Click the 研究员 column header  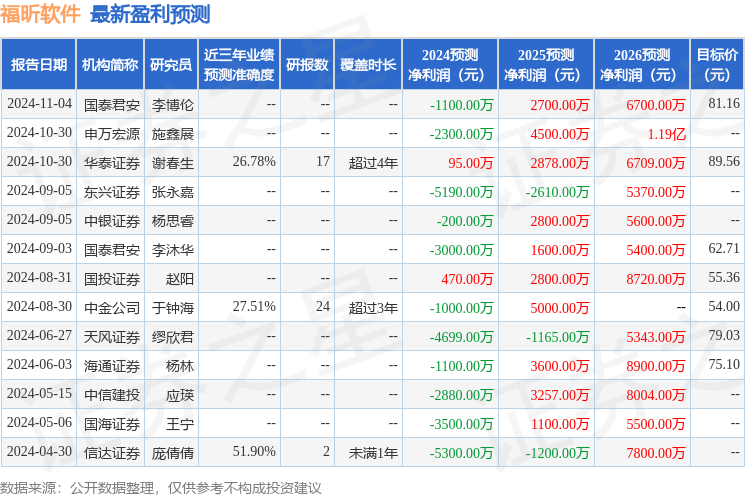(x=171, y=65)
